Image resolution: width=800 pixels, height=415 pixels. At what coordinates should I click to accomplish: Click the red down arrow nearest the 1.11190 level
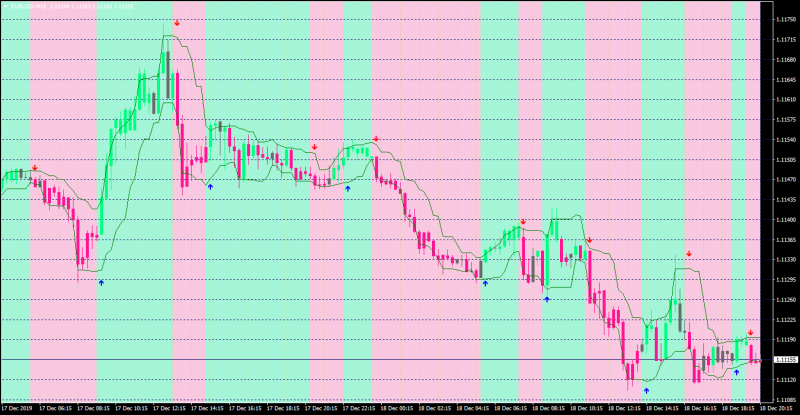[x=751, y=333]
